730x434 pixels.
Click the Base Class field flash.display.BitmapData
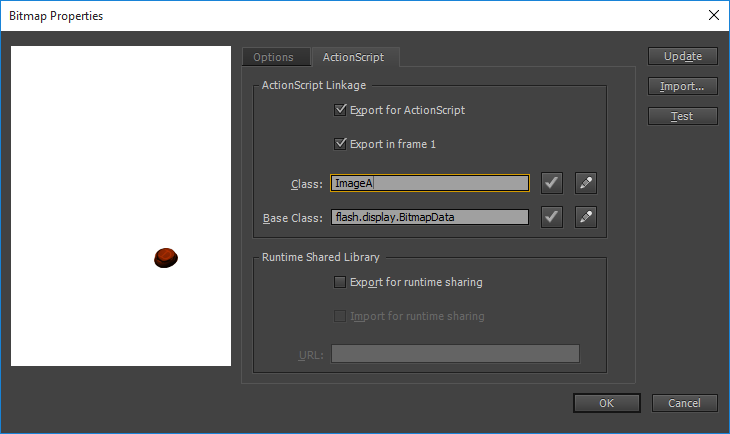coord(430,217)
